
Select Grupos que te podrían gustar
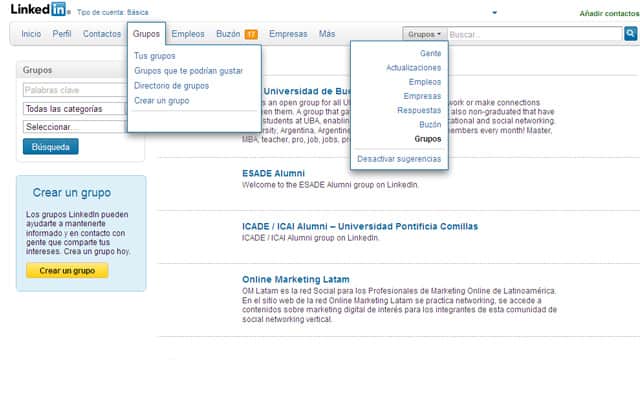pos(188,71)
